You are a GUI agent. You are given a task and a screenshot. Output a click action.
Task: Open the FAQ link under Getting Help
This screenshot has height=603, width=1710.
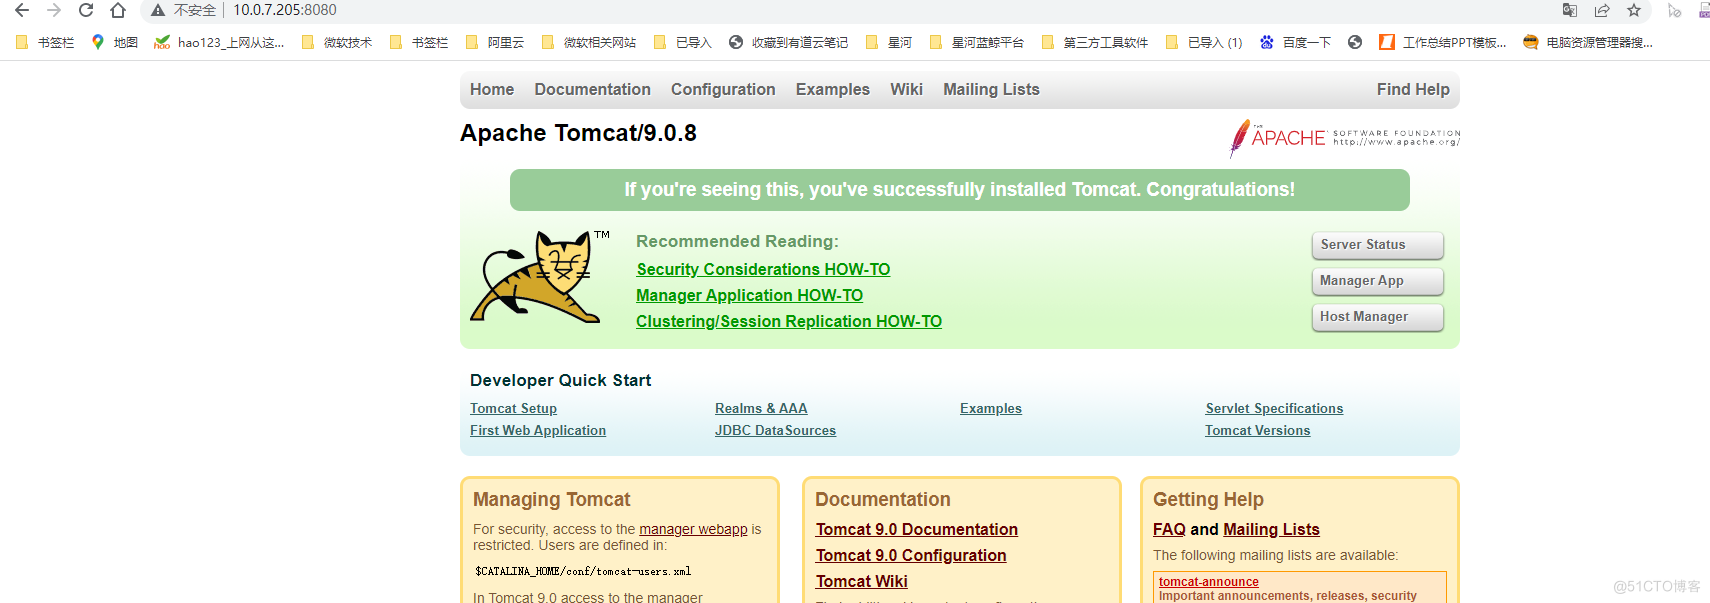(x=1169, y=529)
